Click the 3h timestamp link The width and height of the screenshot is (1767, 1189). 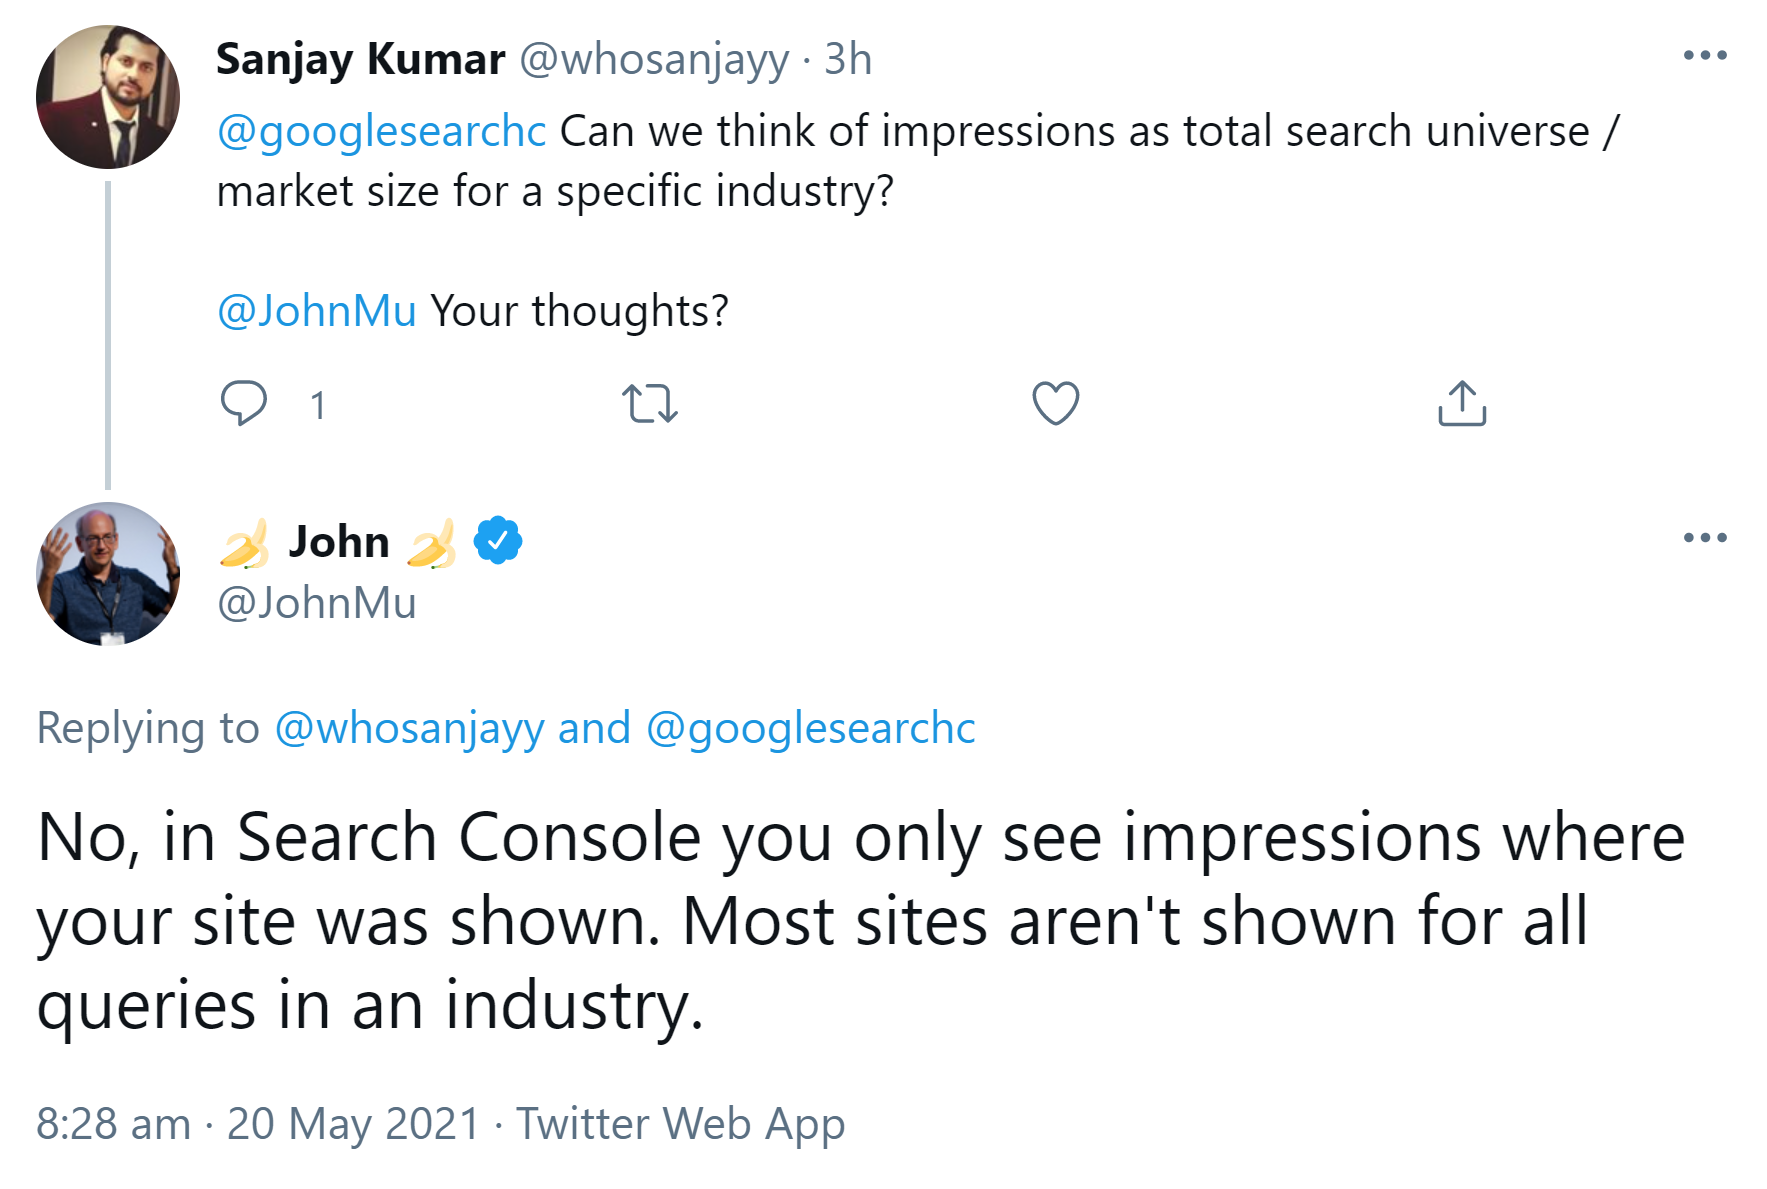tap(847, 59)
